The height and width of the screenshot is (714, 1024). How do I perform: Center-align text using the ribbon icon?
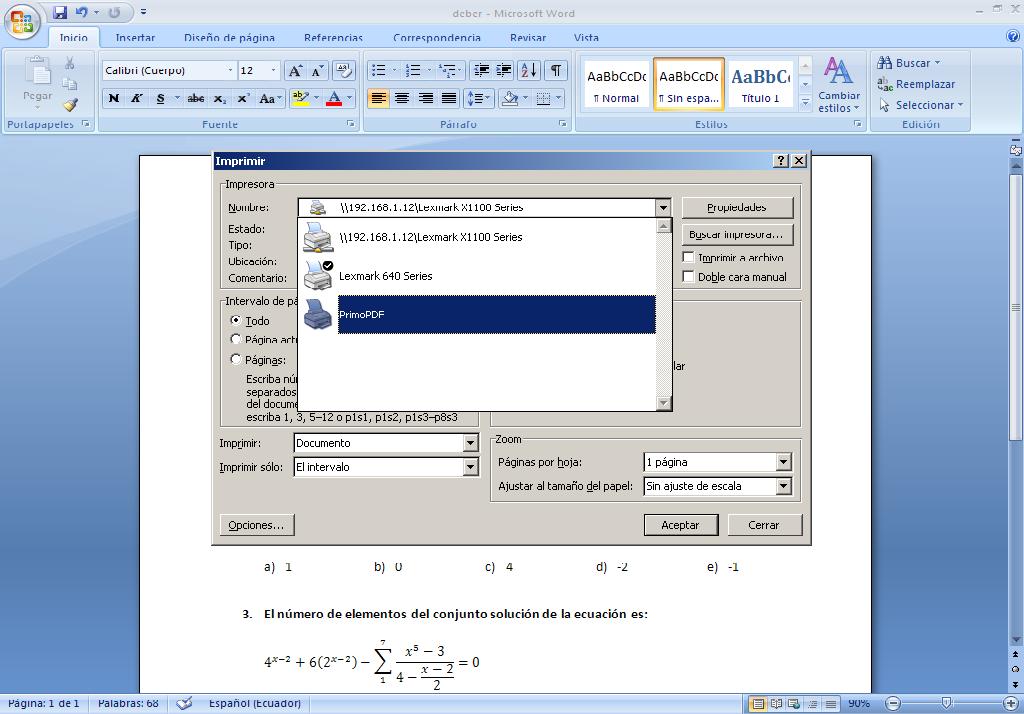[x=402, y=98]
